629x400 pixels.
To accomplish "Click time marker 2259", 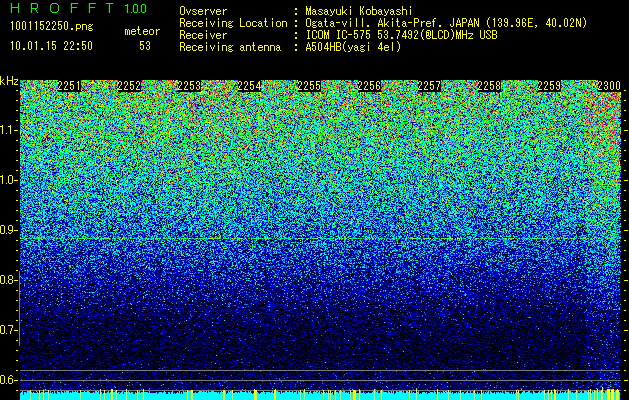I will click(x=549, y=86).
